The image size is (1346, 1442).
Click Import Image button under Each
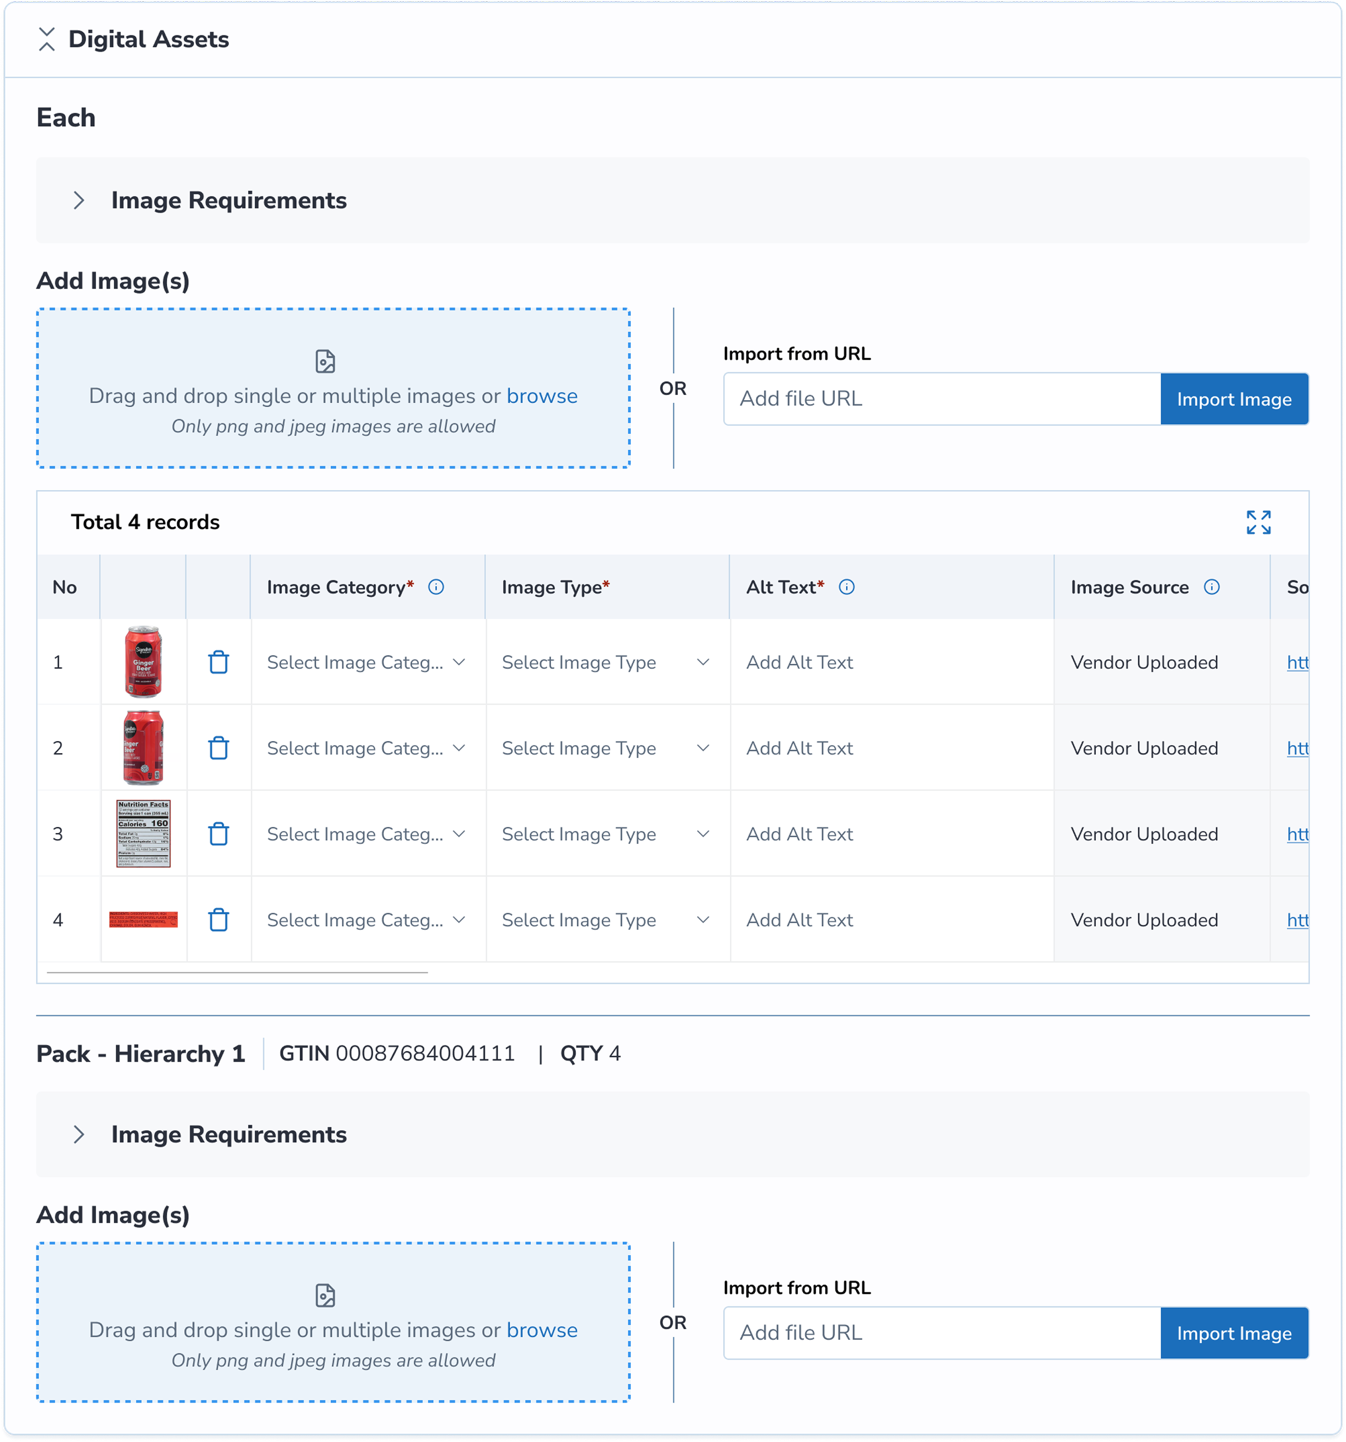coord(1234,399)
